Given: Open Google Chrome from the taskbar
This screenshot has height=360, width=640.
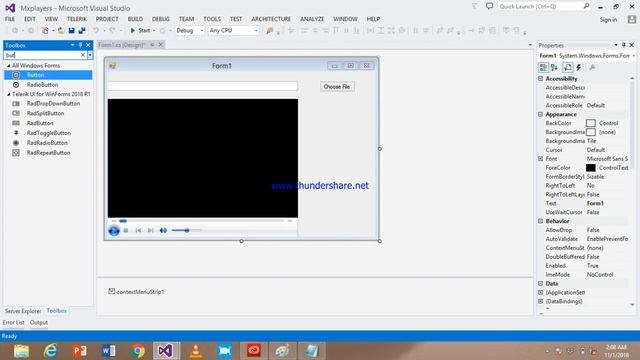Looking at the screenshot, I should (x=138, y=351).
